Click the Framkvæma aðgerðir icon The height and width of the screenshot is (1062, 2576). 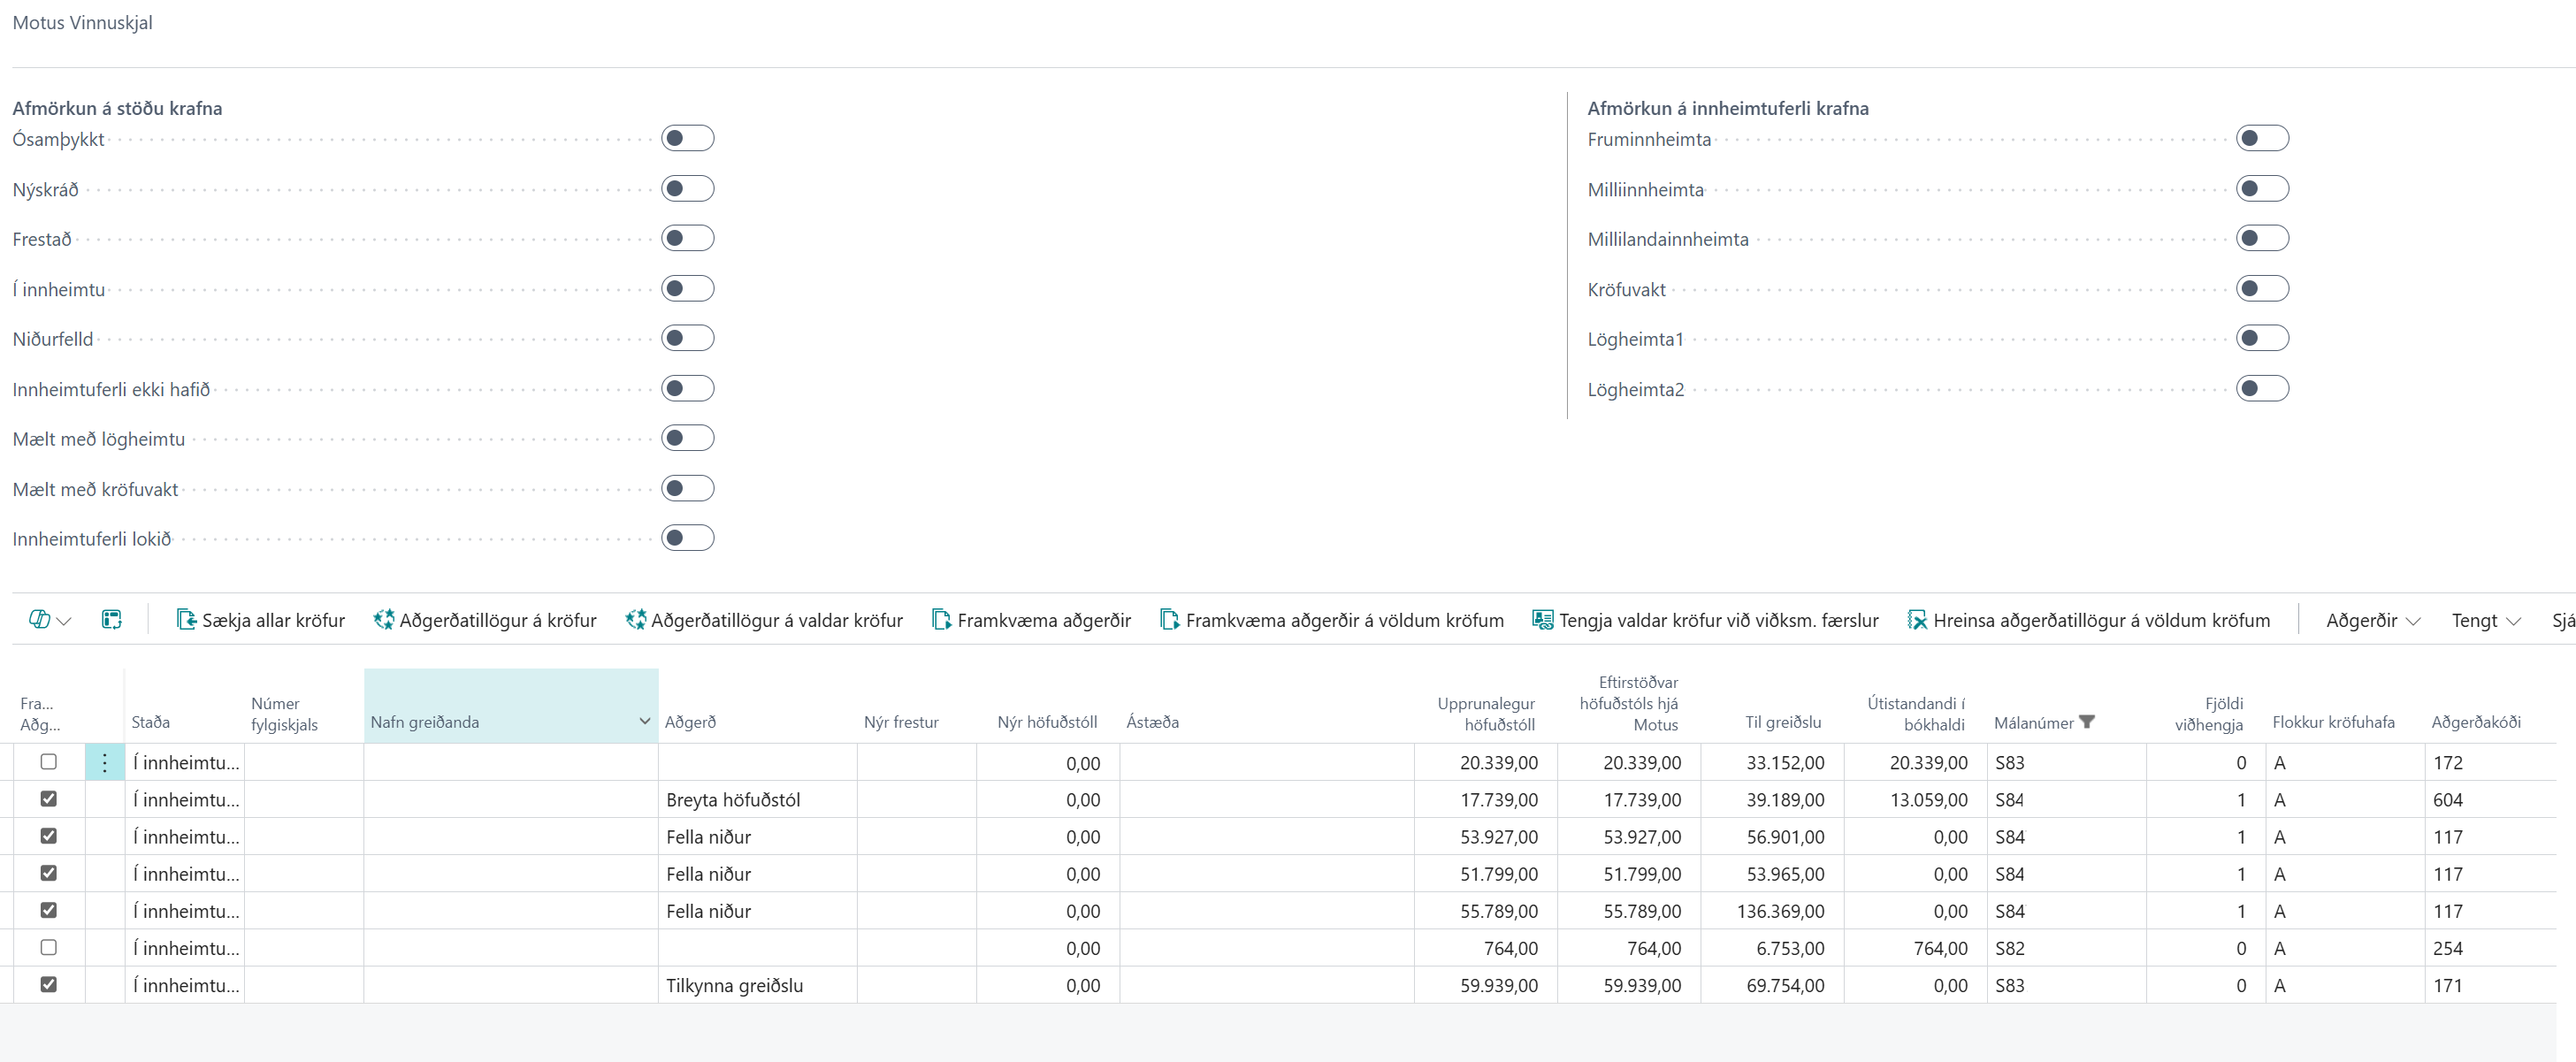941,620
